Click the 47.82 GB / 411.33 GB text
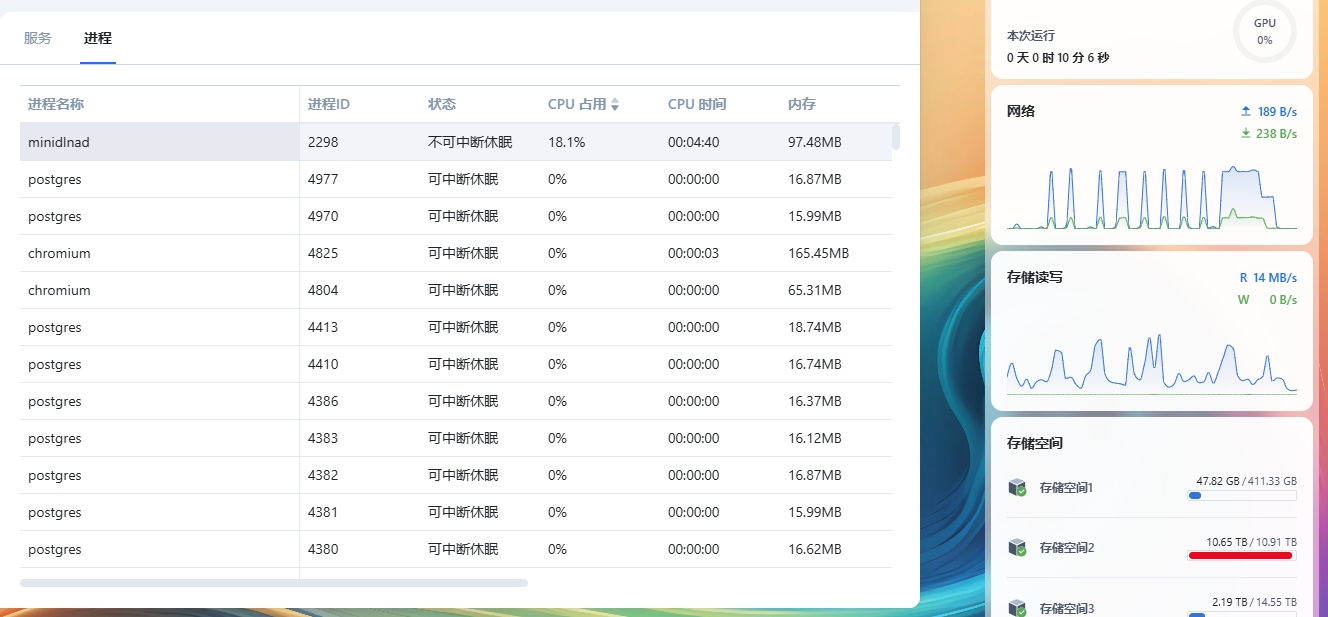Screen dimensions: 1328x617 tap(1246, 481)
